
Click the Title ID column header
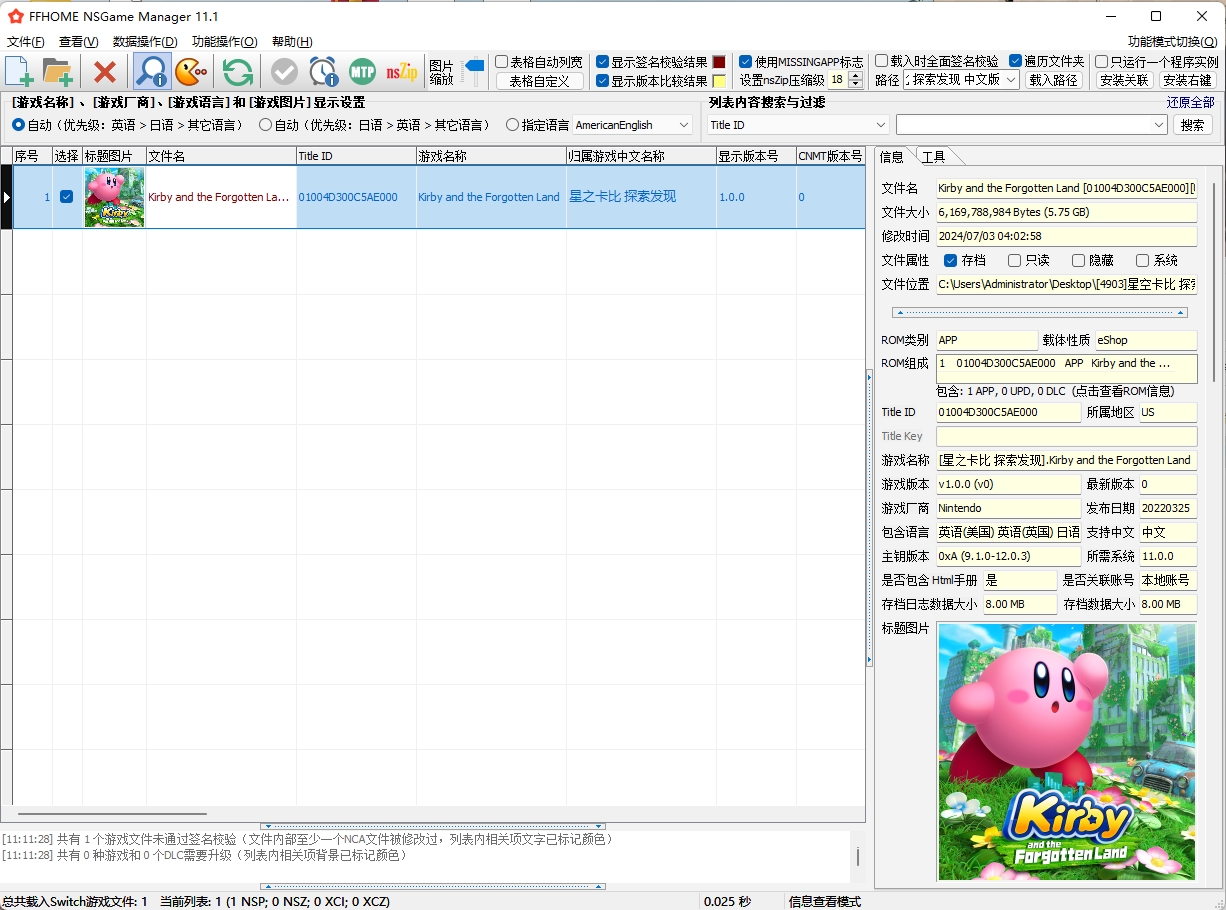click(x=356, y=156)
